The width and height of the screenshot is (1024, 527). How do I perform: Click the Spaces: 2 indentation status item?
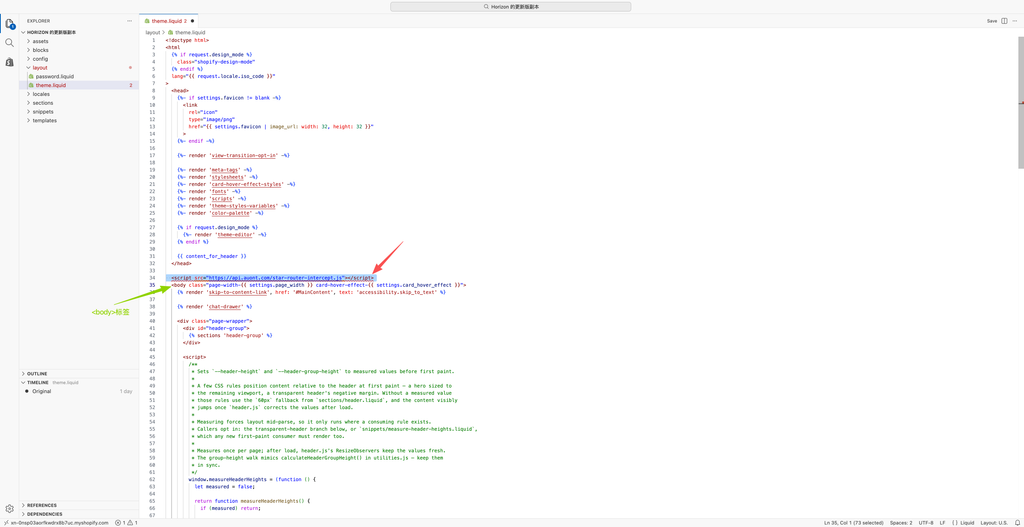(x=901, y=523)
